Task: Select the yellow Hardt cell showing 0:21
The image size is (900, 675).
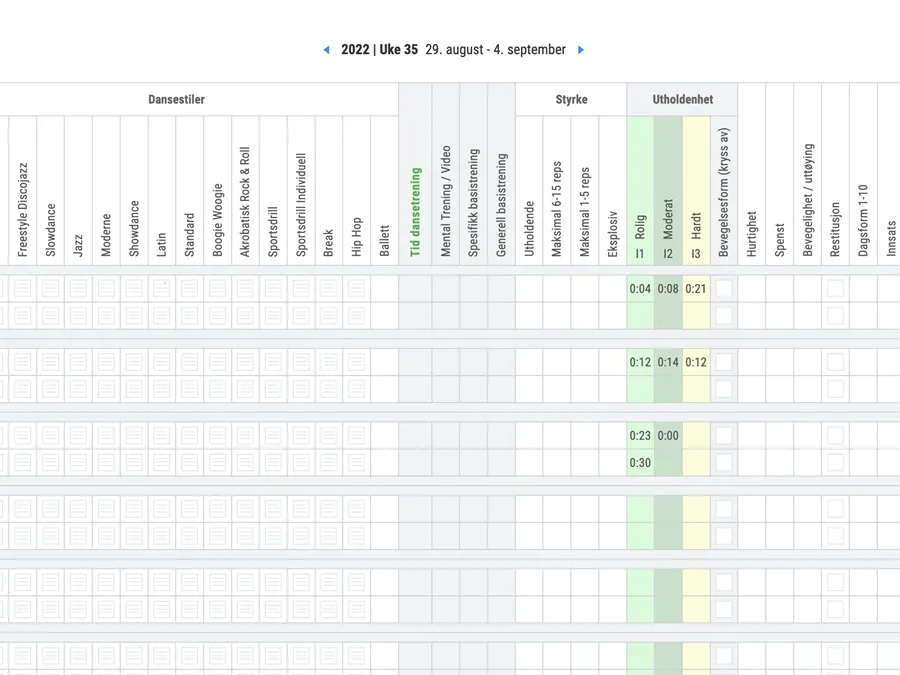Action: click(696, 289)
